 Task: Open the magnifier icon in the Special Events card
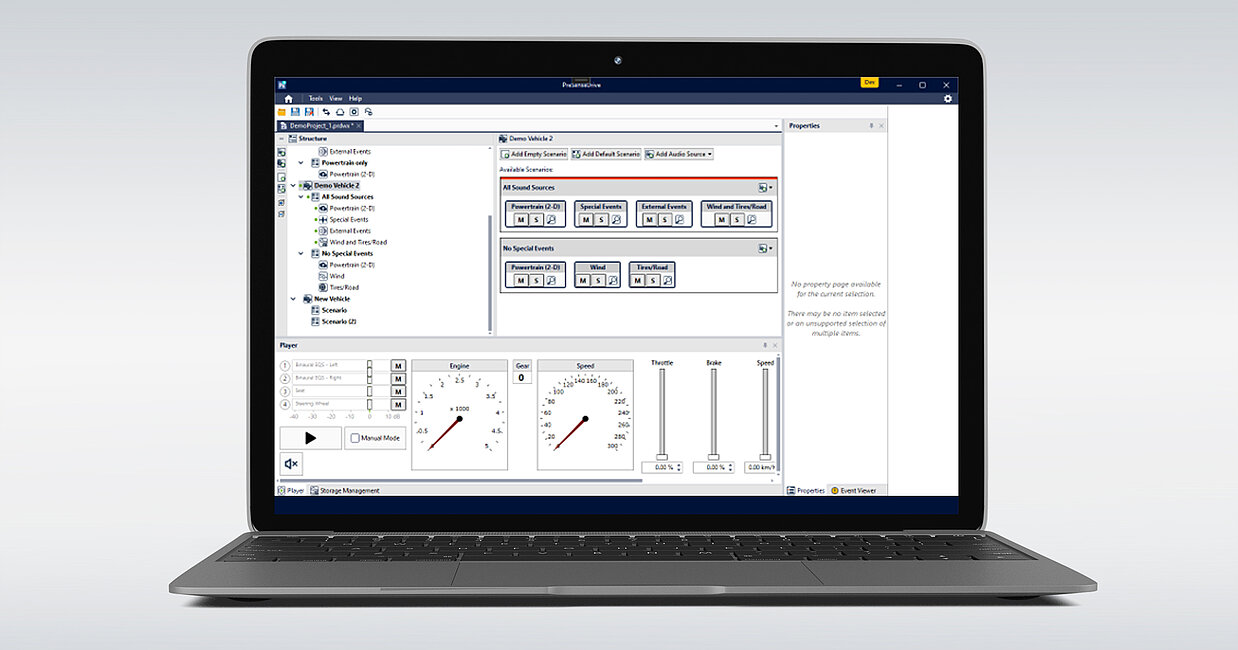coord(616,220)
